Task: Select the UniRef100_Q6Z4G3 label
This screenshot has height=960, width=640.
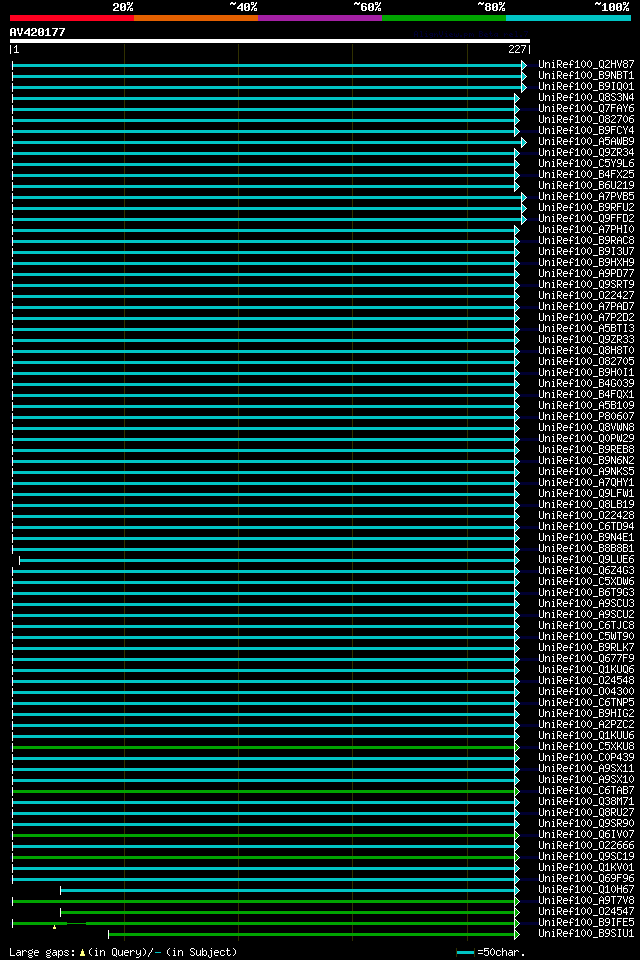Action: [586, 571]
